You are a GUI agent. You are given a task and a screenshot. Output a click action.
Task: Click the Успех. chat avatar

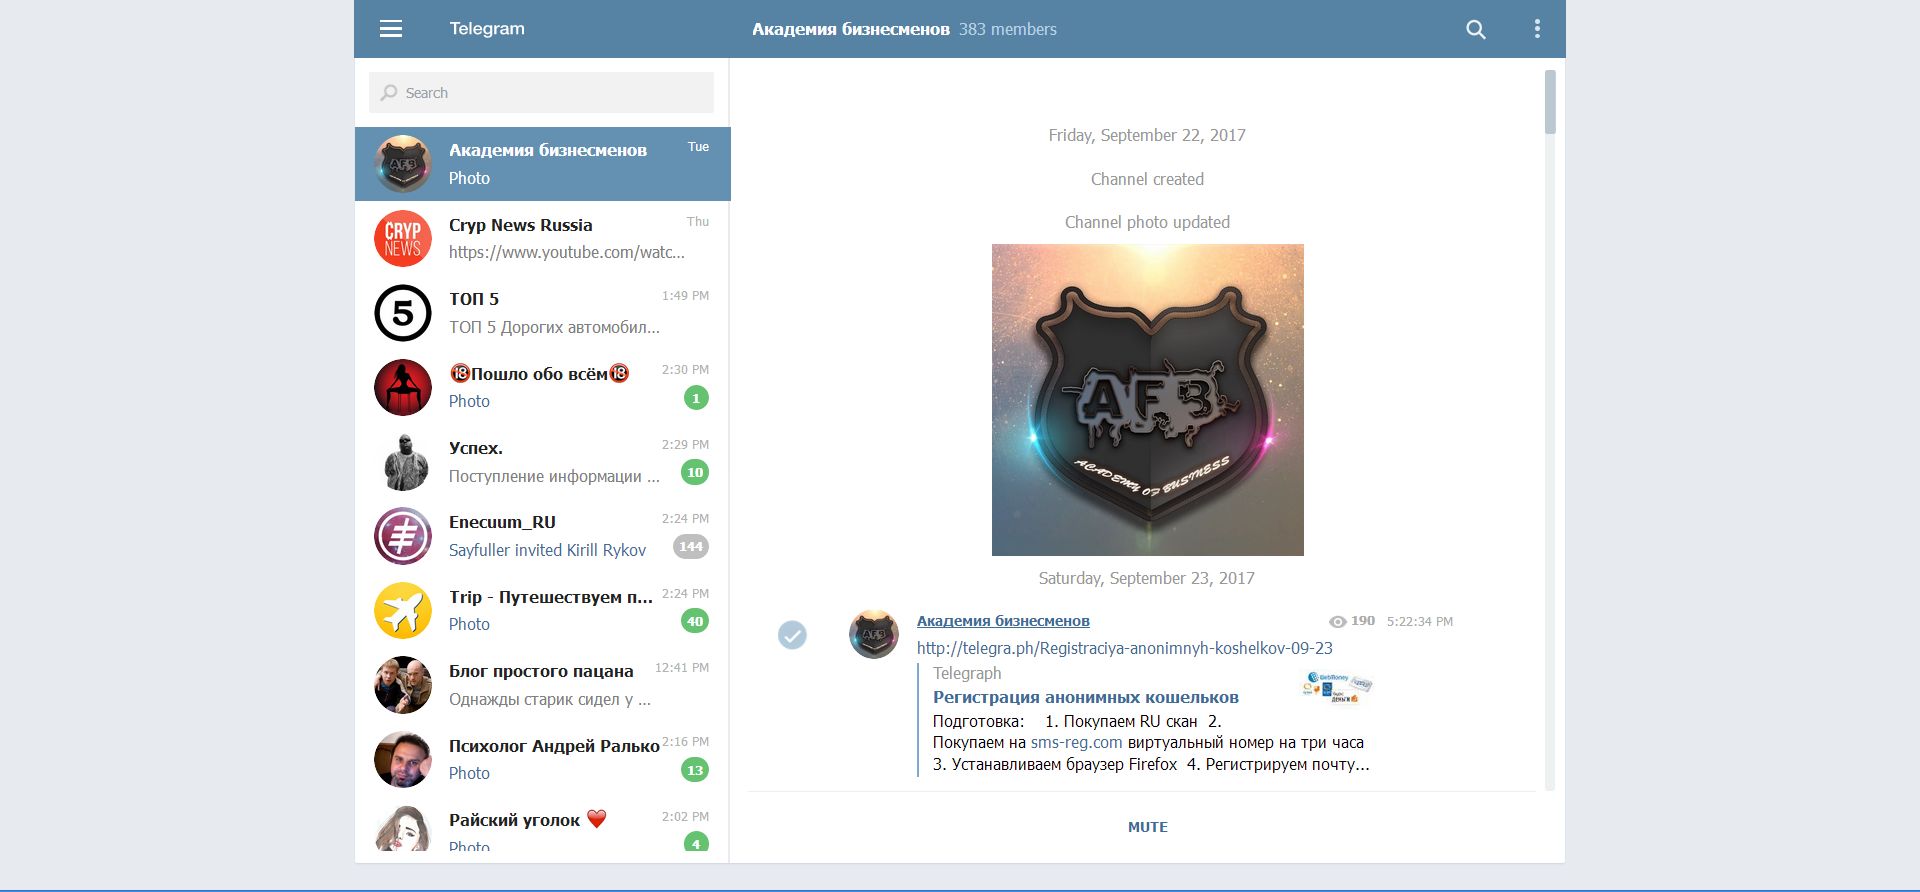[402, 462]
